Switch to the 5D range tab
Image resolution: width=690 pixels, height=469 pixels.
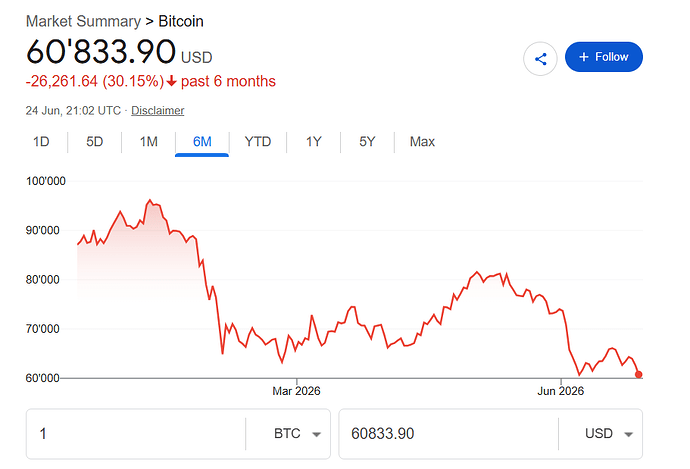(x=95, y=142)
